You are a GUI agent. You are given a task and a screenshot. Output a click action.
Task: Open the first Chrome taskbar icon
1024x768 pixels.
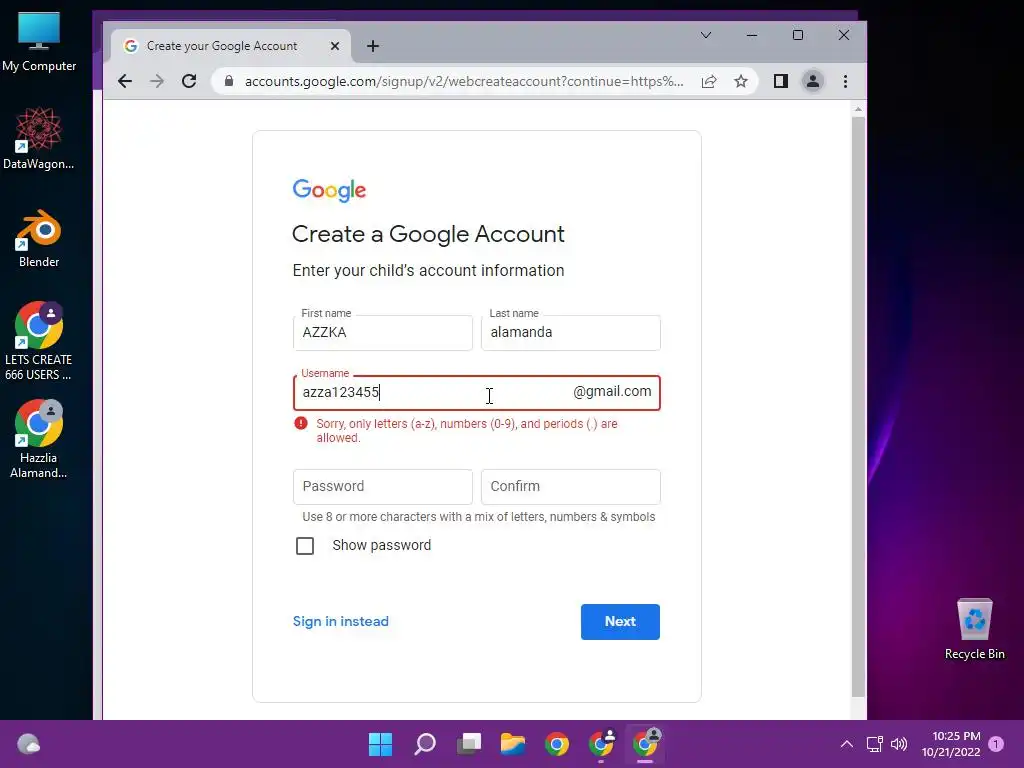tap(557, 744)
